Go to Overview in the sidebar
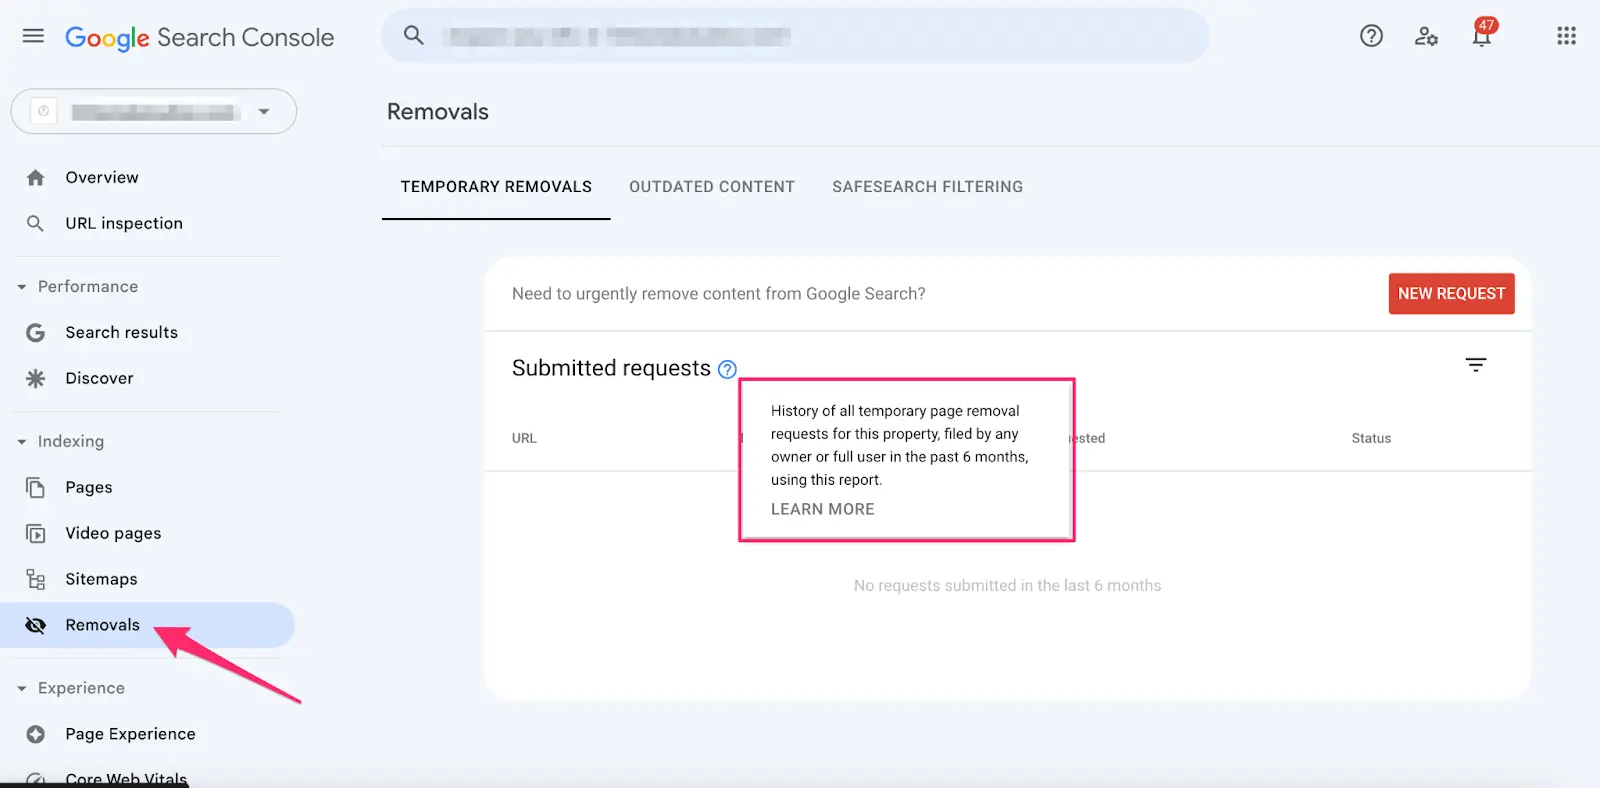The height and width of the screenshot is (788, 1600). [x=102, y=177]
